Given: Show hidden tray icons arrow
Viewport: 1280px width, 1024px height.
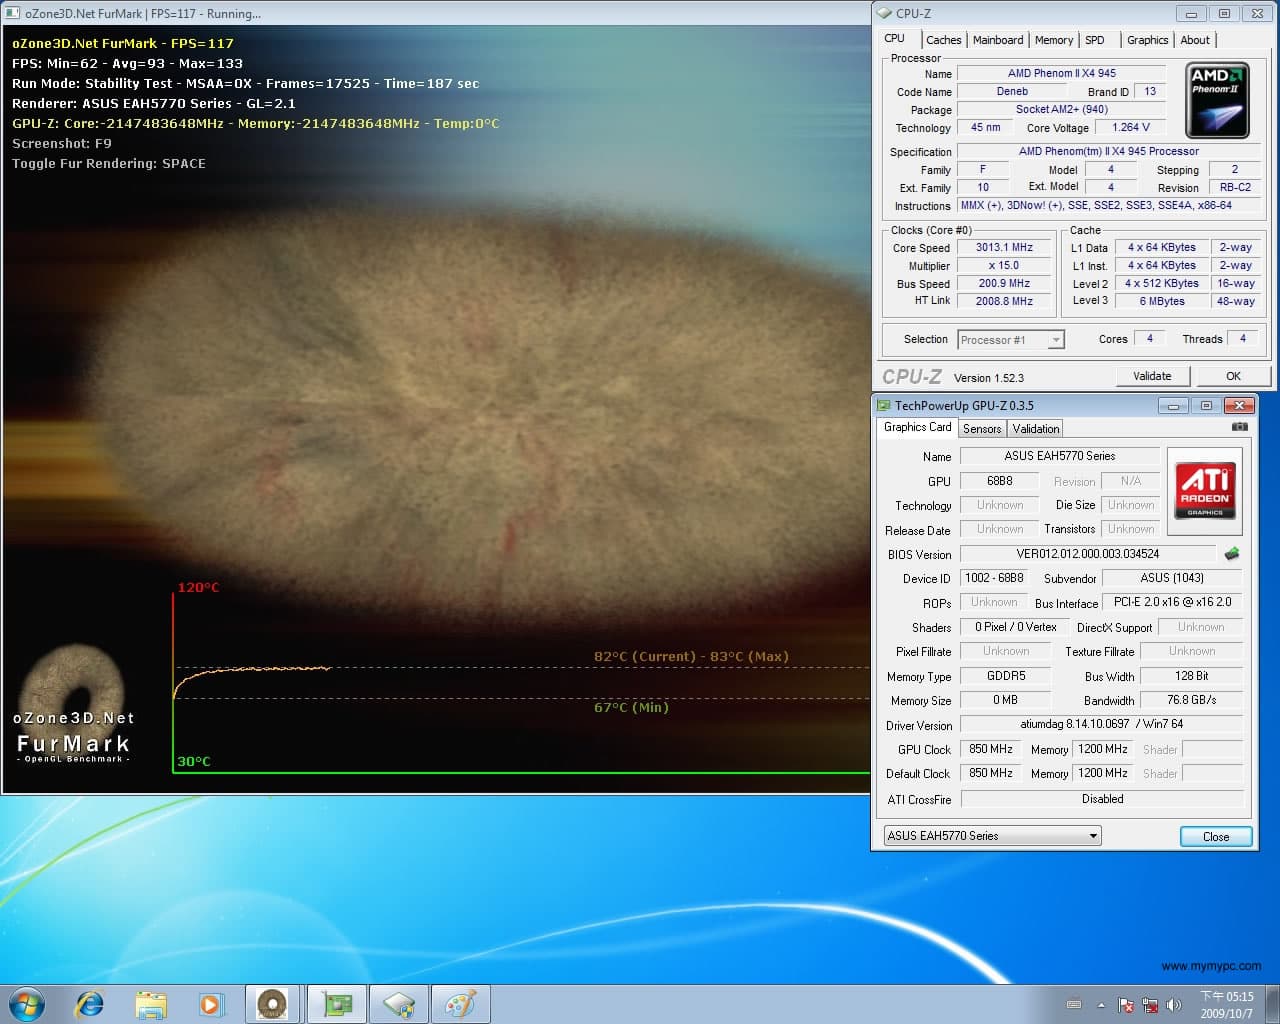Looking at the screenshot, I should tap(1101, 1005).
